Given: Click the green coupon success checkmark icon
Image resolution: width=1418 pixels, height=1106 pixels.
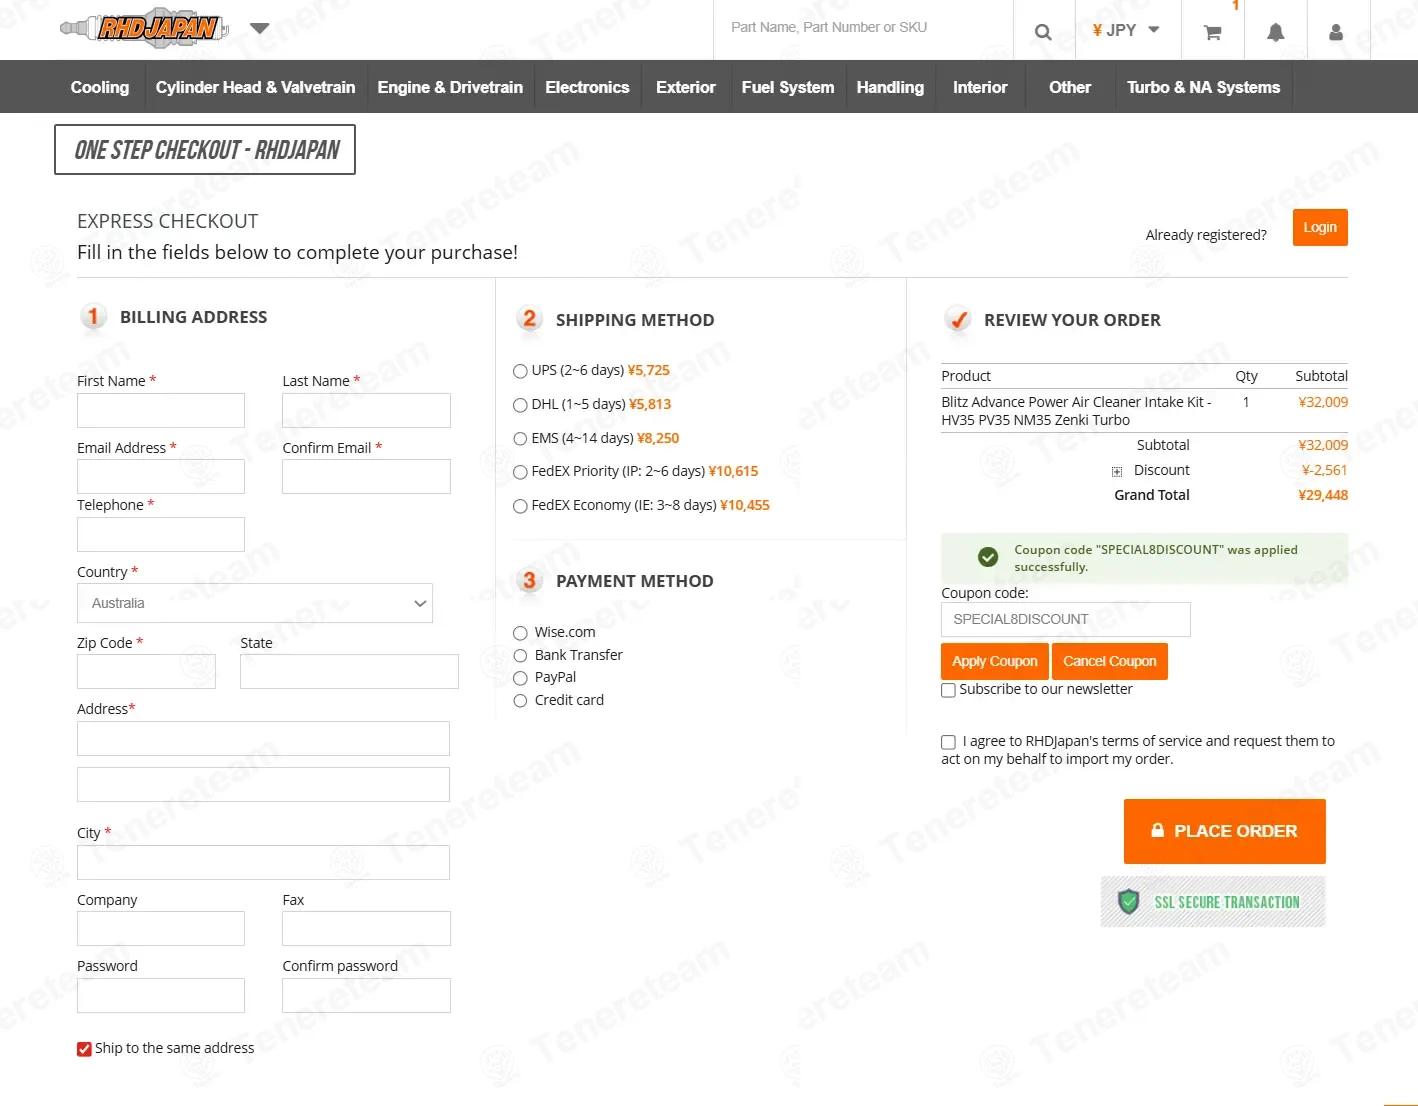Looking at the screenshot, I should [x=988, y=557].
